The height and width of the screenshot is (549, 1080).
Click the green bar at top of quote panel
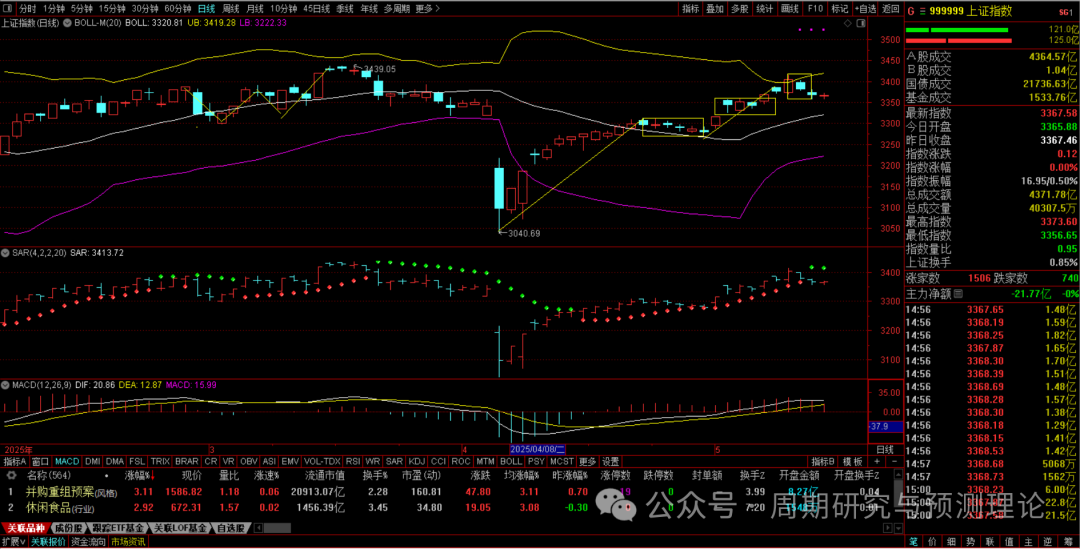tap(970, 29)
